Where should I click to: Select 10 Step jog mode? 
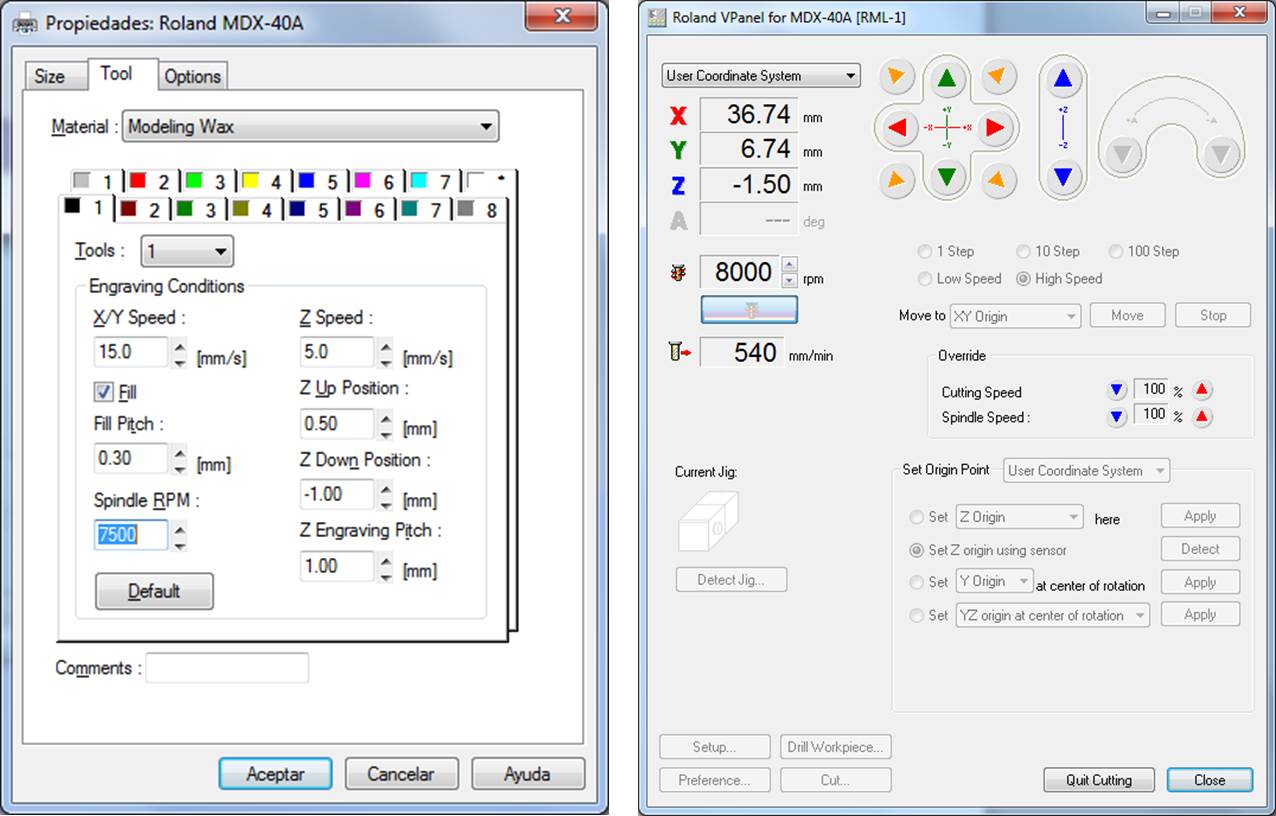pos(1023,252)
